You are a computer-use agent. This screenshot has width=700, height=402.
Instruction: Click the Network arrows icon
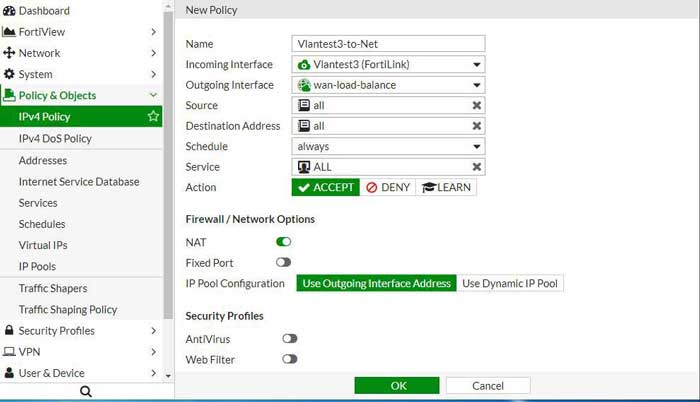tap(9, 53)
